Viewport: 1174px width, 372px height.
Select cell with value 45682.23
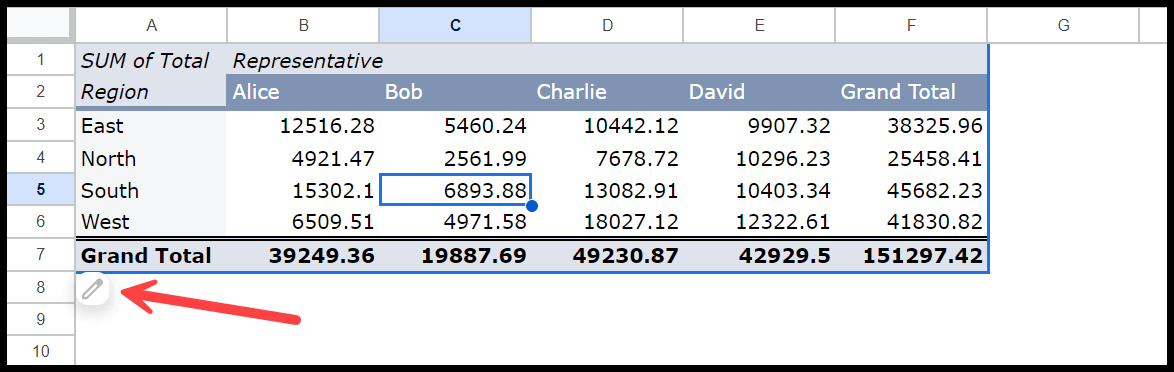pos(911,190)
